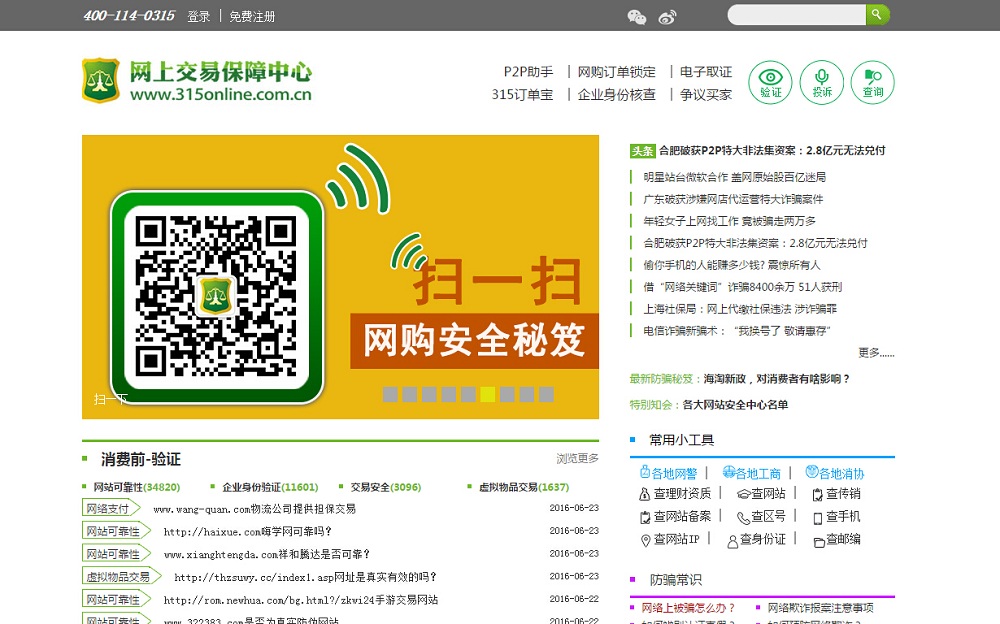Open 各地工商 tool icon link

tap(752, 473)
